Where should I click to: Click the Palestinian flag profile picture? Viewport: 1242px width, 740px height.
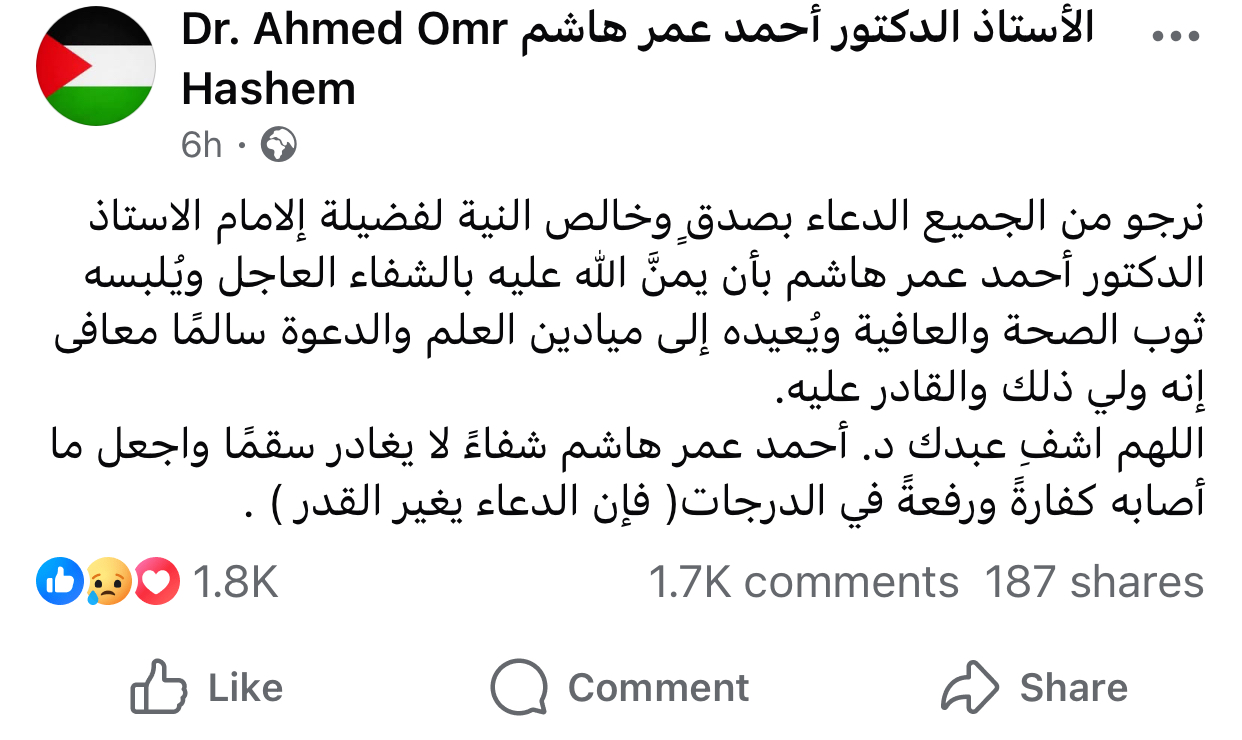click(x=95, y=67)
